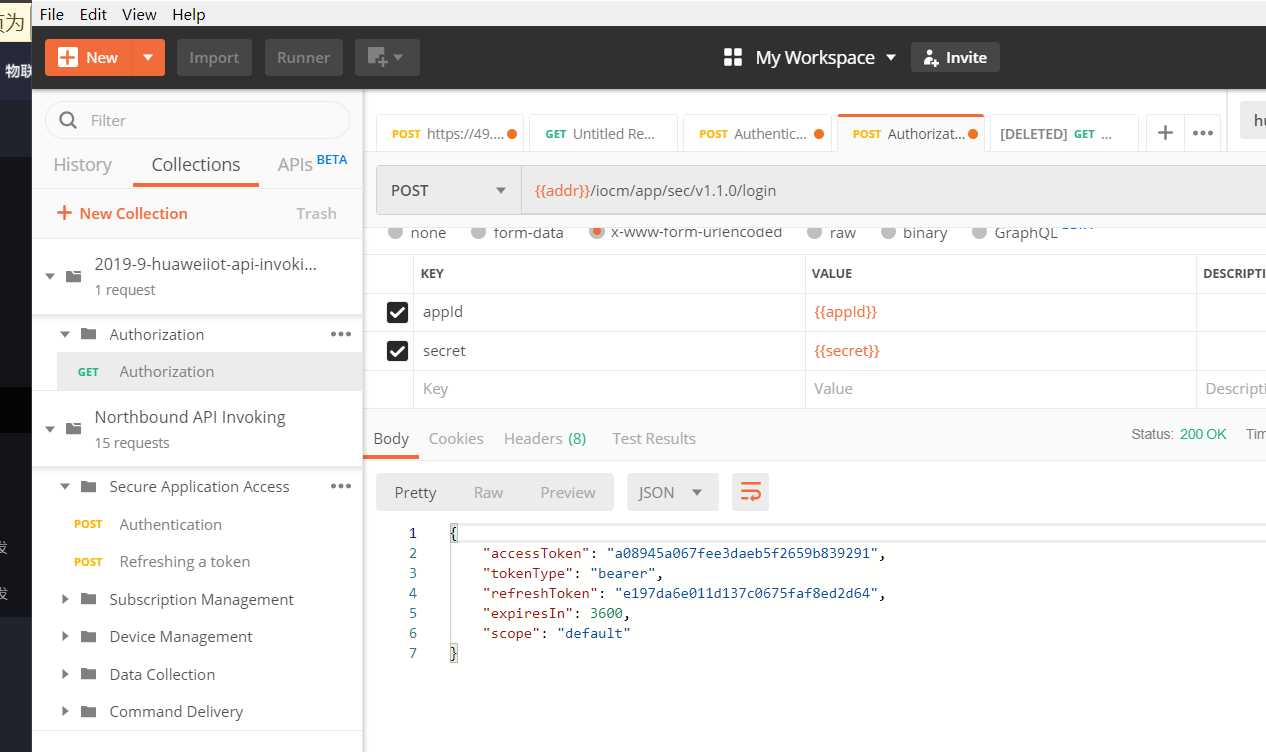Click the Import button
Screen dimensions: 1266x752
coord(214,58)
